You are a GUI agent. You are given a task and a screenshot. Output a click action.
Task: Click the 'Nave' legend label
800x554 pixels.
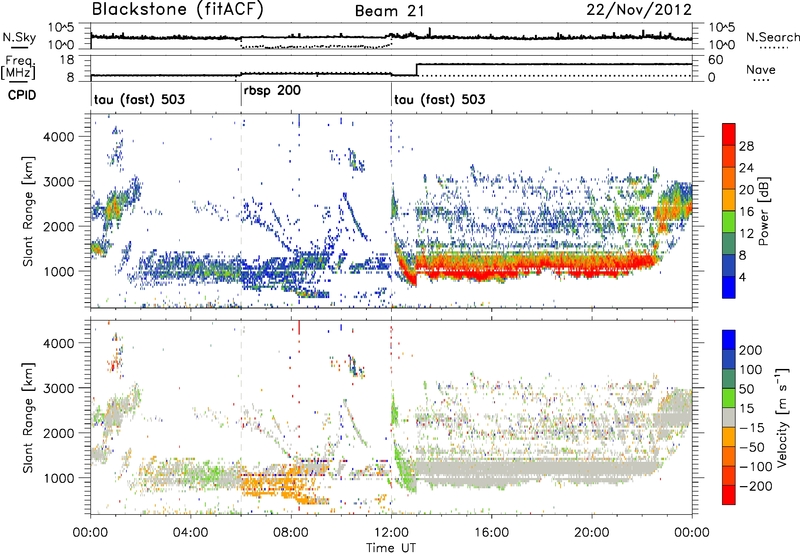tap(760, 70)
